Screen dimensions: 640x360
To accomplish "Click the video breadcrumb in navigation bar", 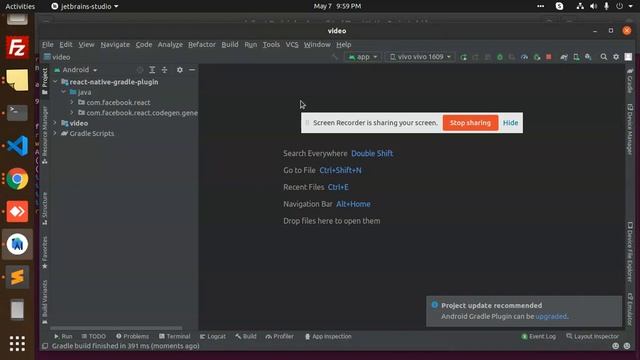I will click(57, 57).
